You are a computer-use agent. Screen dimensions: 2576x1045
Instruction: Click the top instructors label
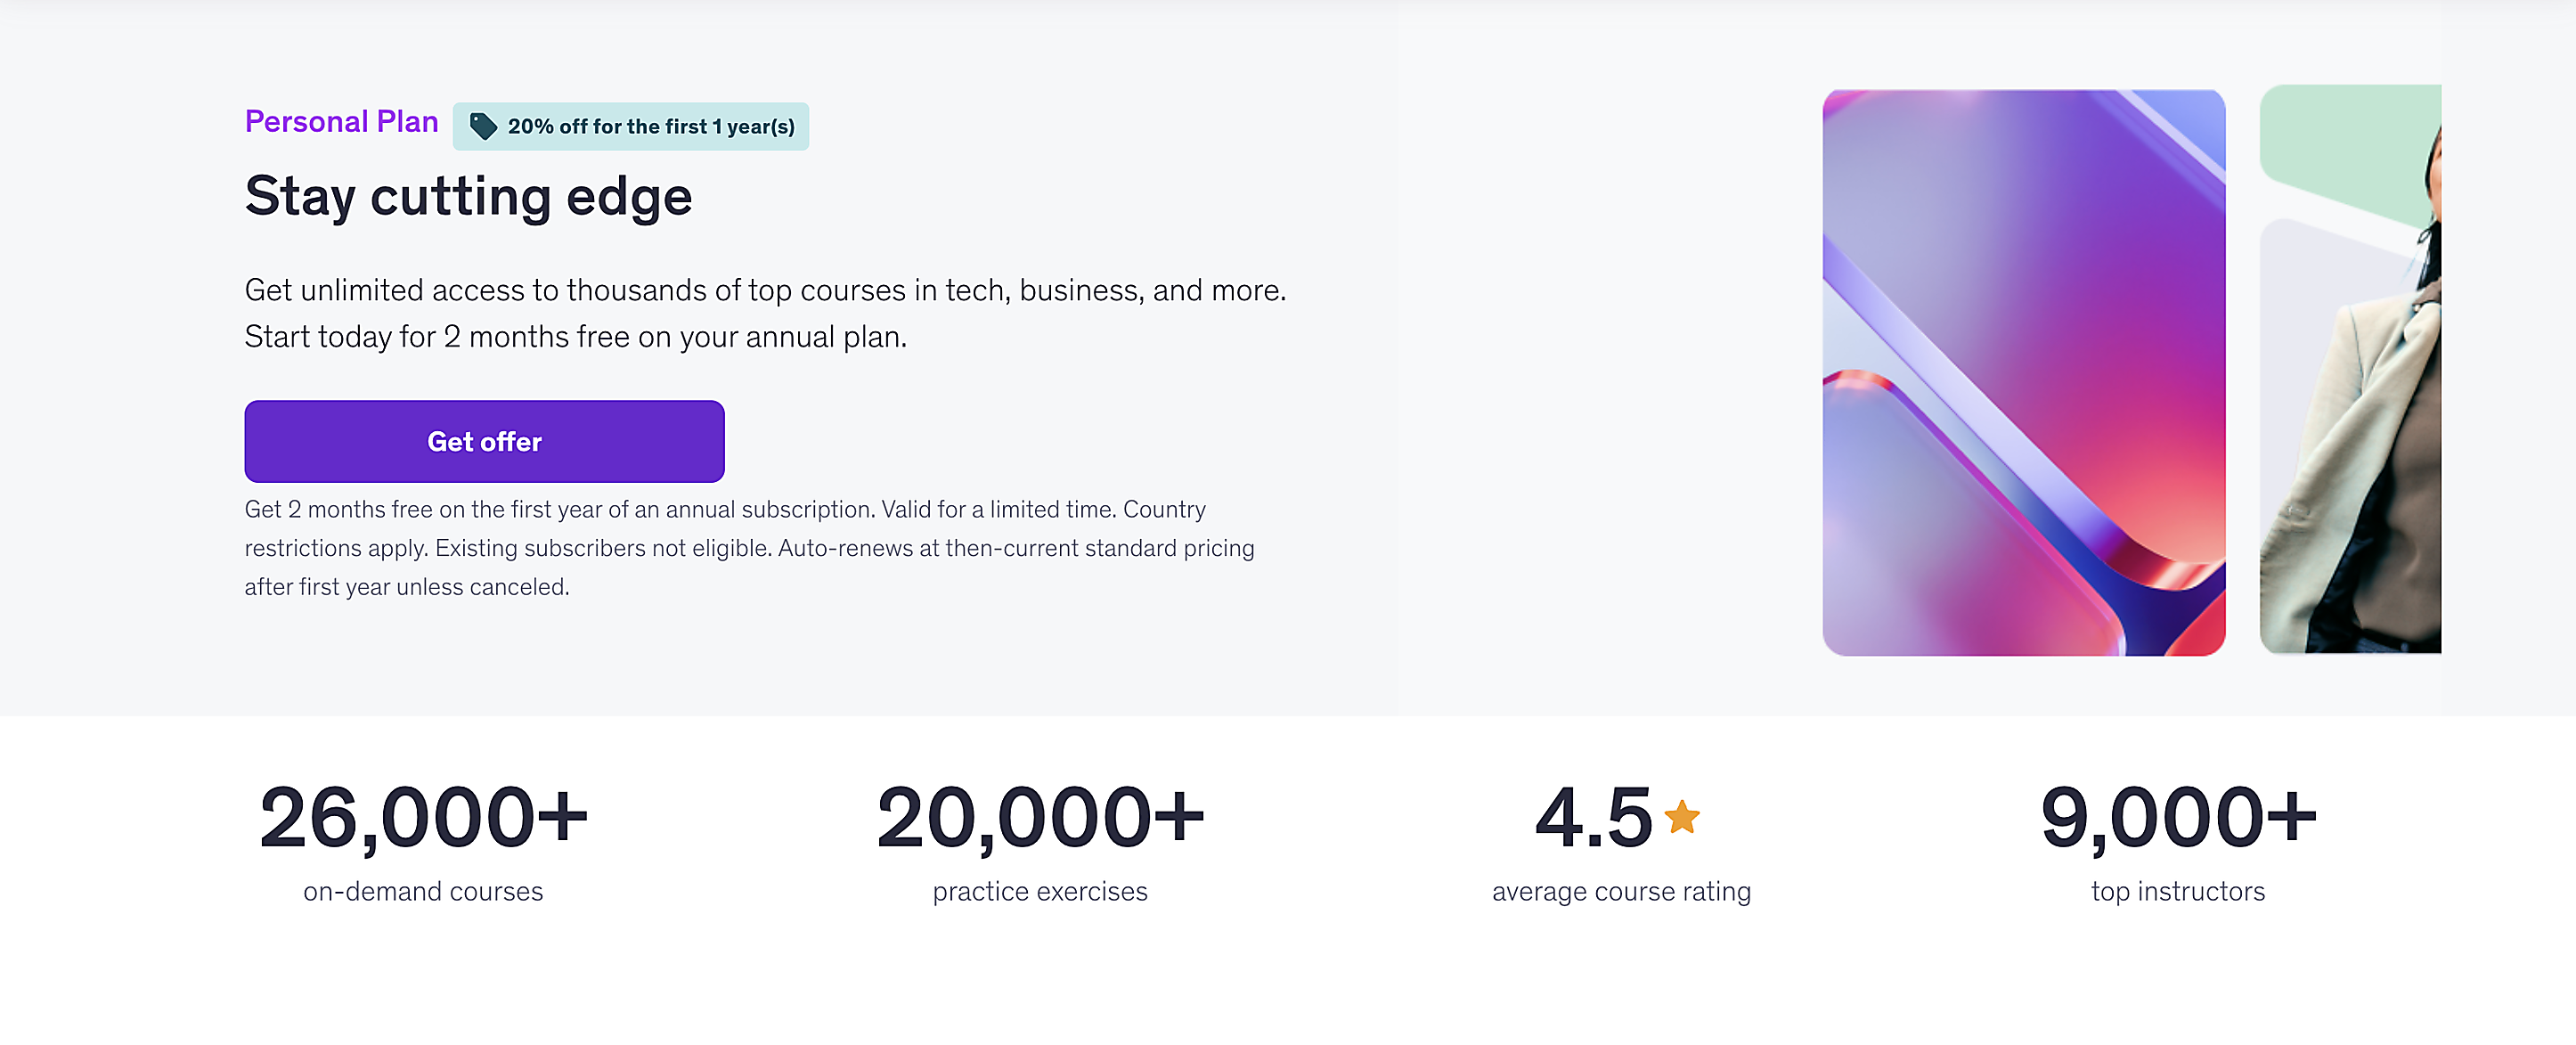pos(2177,891)
